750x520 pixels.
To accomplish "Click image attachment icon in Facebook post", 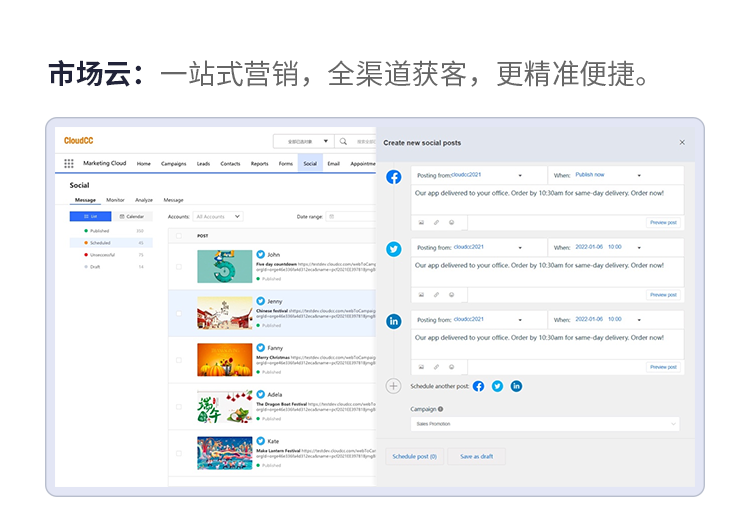I will (421, 222).
